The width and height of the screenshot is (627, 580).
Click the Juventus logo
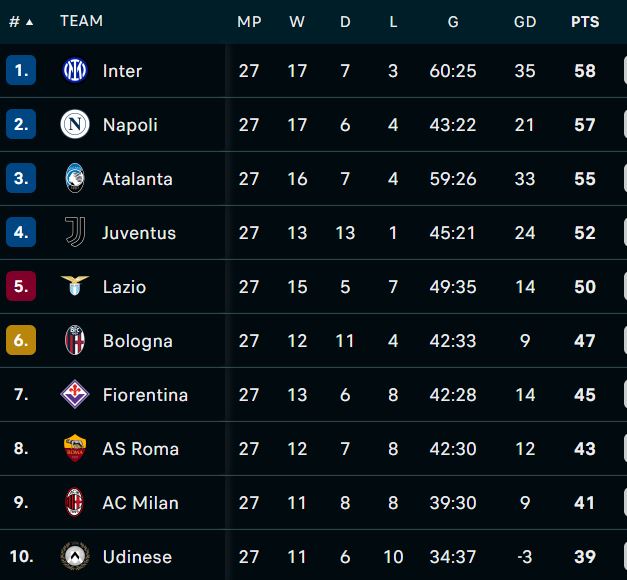(x=75, y=232)
